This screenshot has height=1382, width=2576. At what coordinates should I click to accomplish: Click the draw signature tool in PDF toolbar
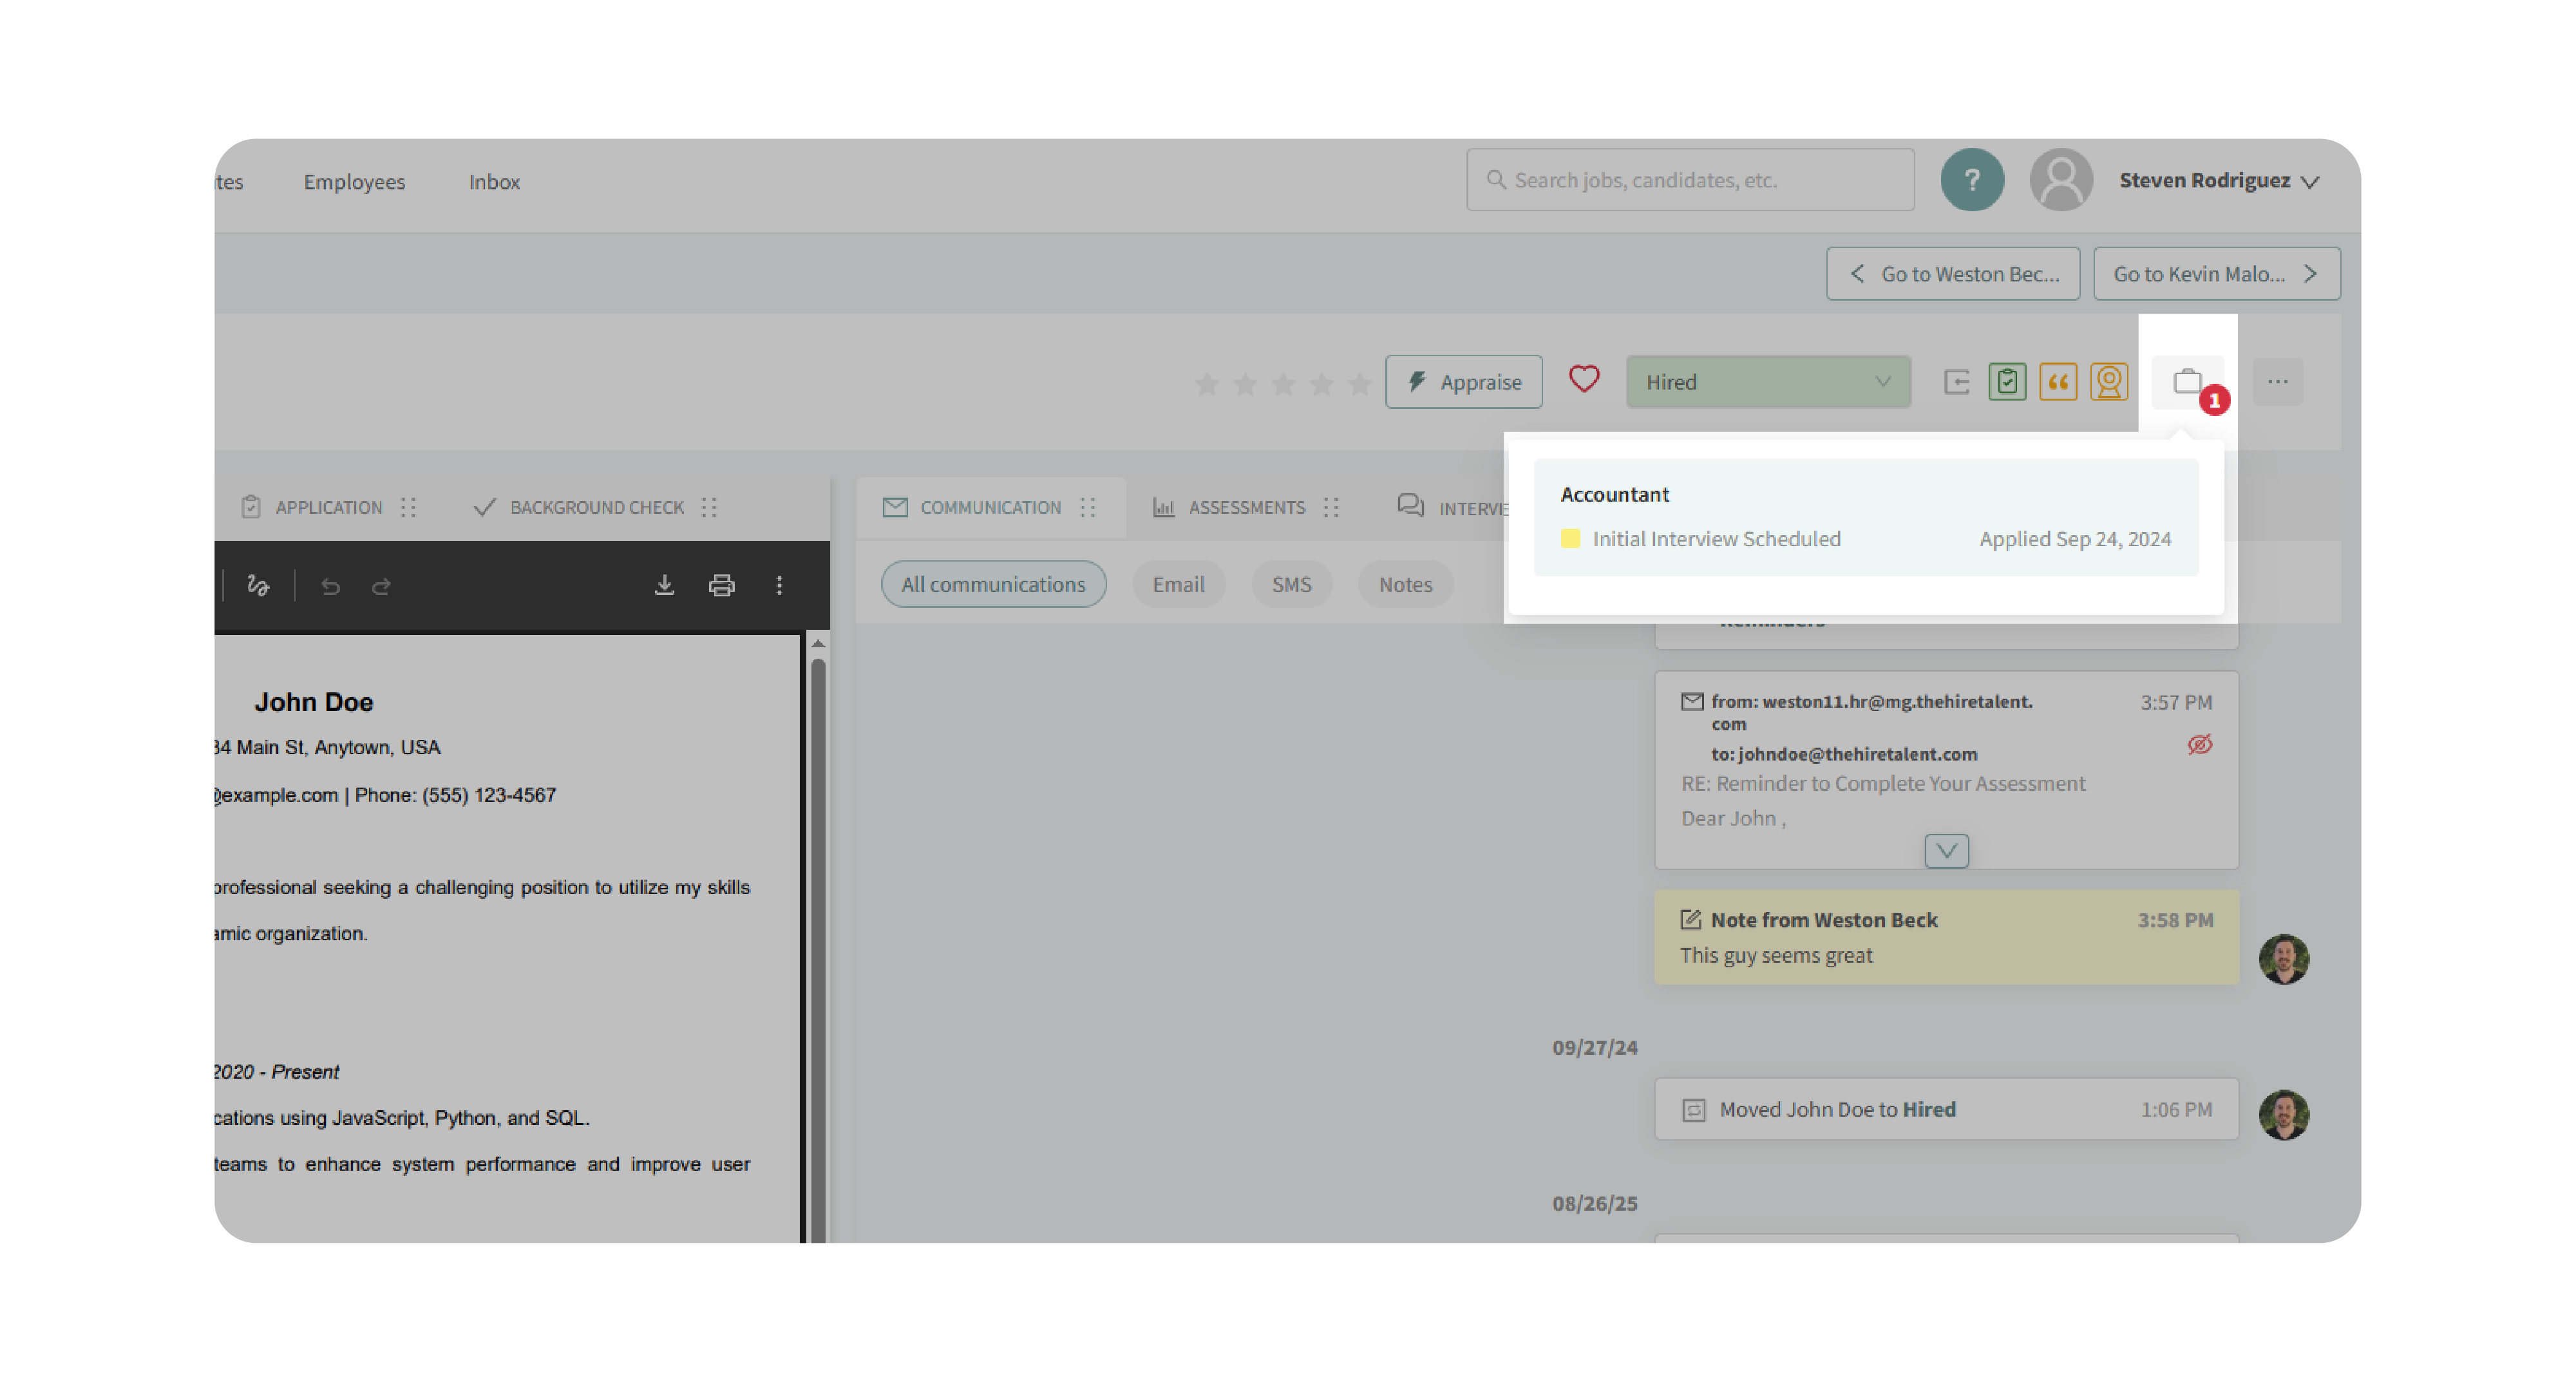coord(258,585)
